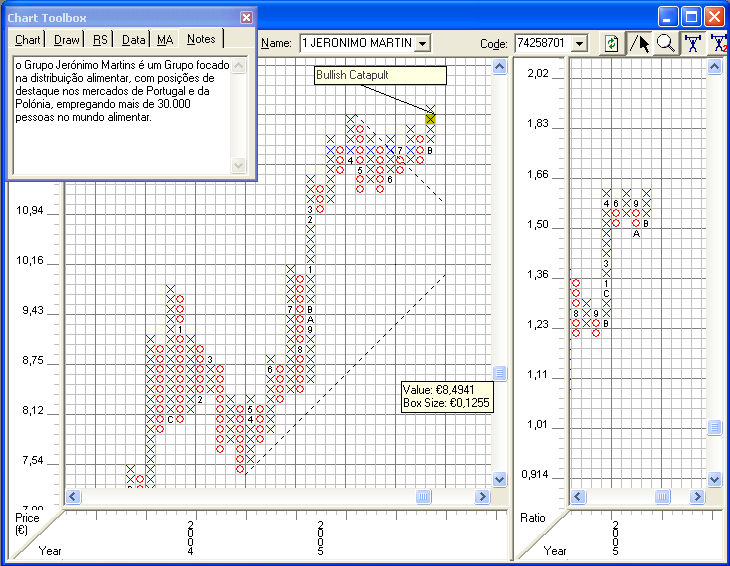The width and height of the screenshot is (730, 566).
Task: Activate the magnifying glass zoom tool
Action: pyautogui.click(x=666, y=43)
